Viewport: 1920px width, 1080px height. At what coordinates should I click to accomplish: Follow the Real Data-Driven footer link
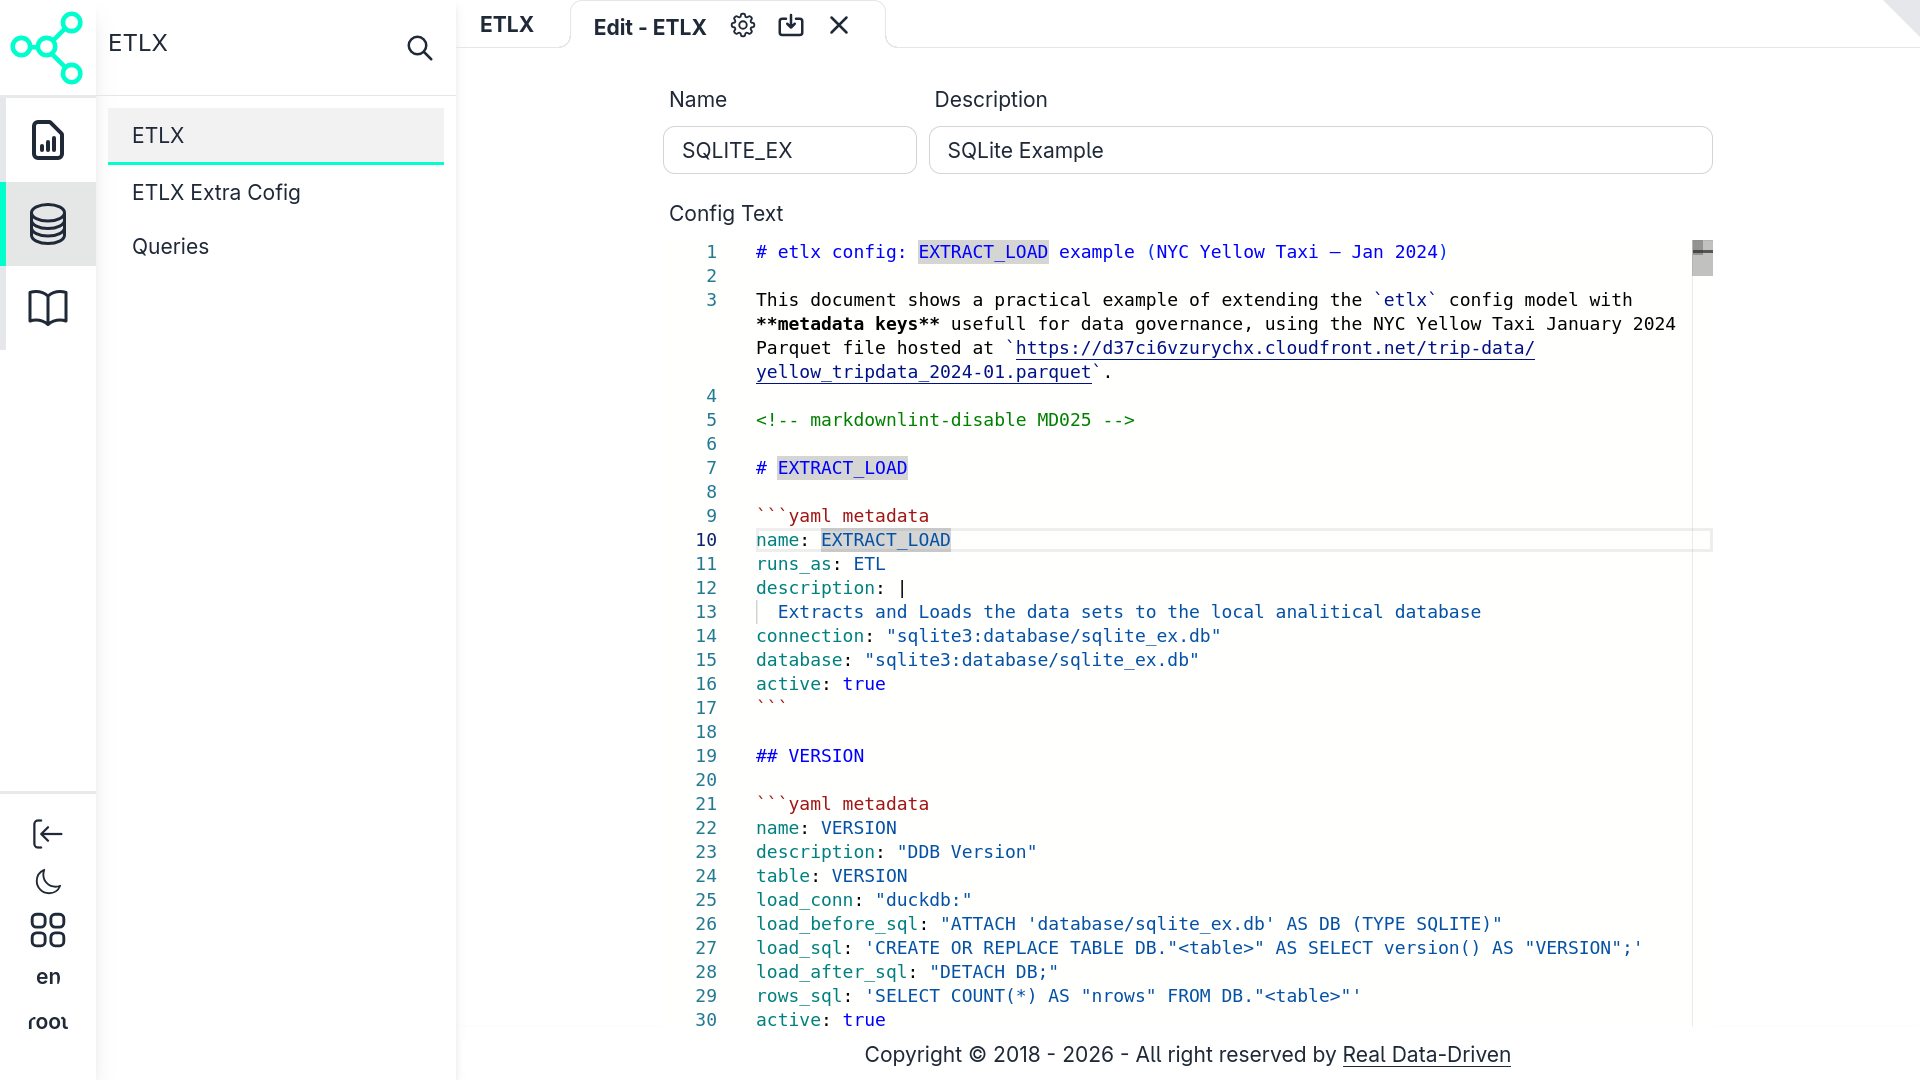pos(1426,1055)
